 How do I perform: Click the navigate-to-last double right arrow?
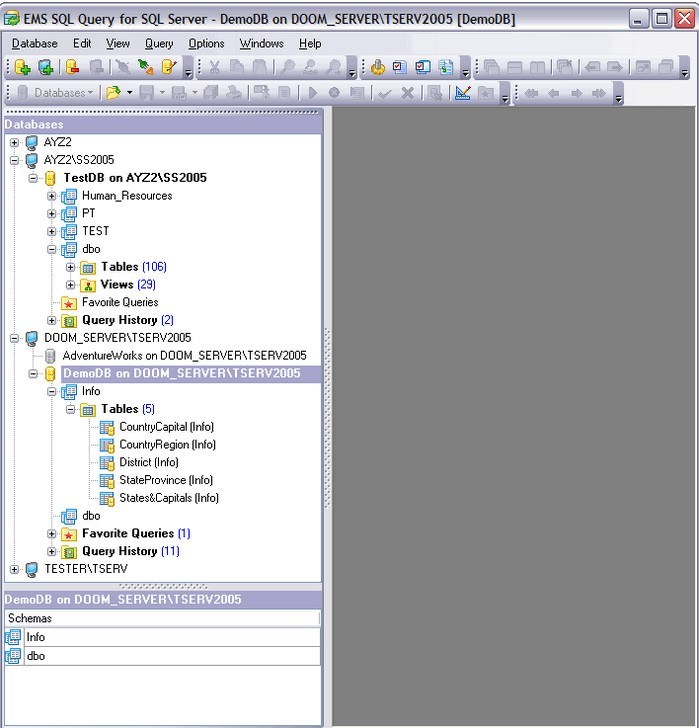(599, 94)
